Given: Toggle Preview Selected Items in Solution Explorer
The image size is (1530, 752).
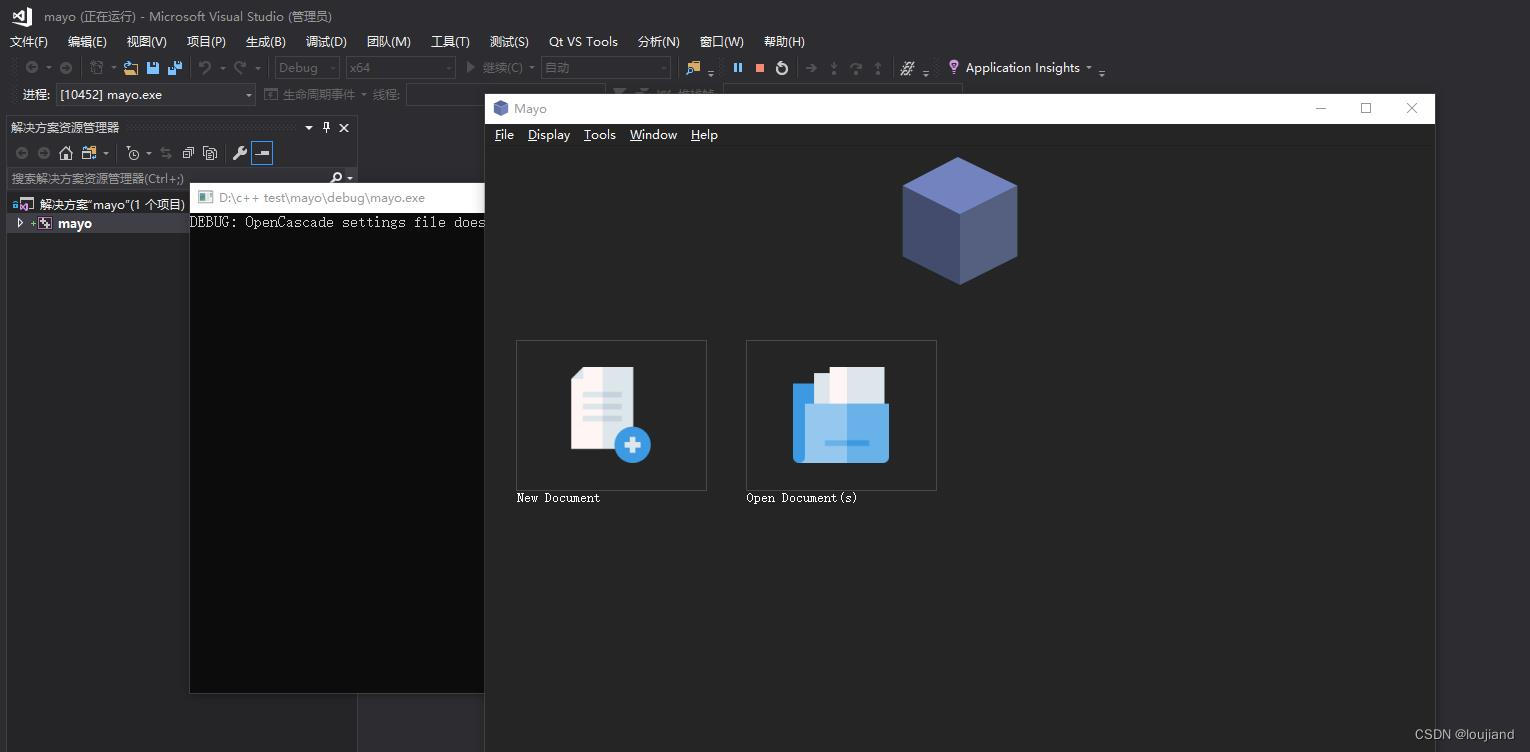Looking at the screenshot, I should 263,153.
